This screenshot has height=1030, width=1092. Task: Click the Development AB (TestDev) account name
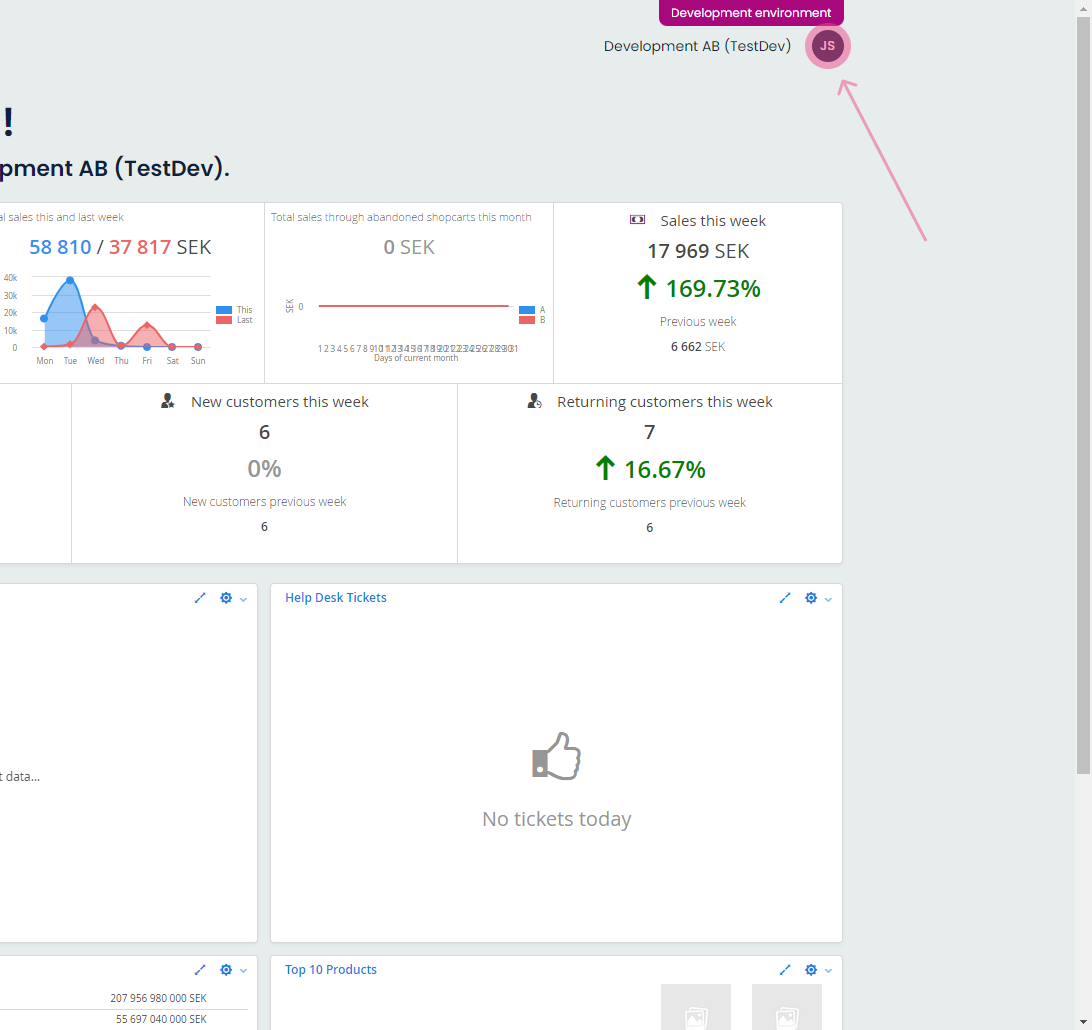tap(697, 46)
